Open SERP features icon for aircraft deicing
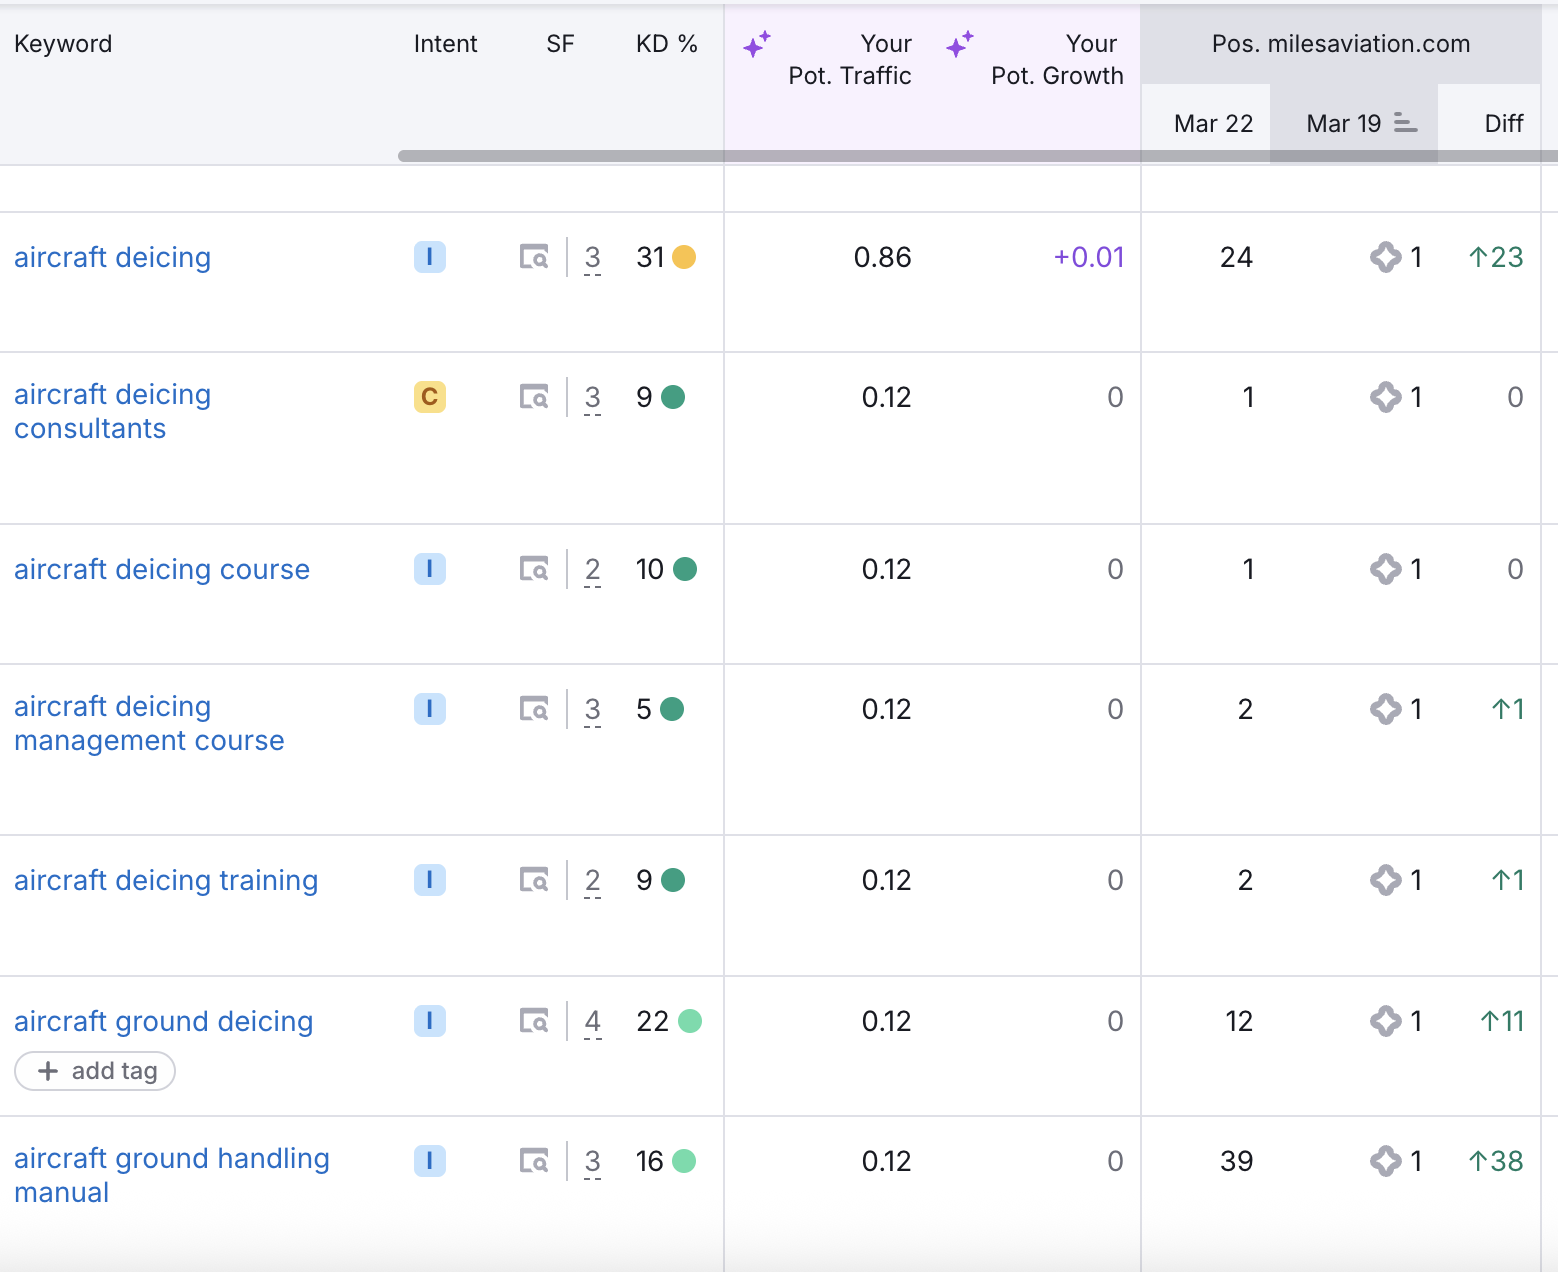 (534, 257)
